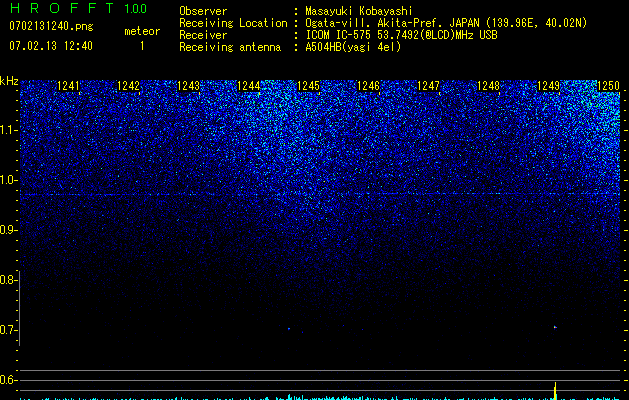
Task: Click the 0.9 kHz axis label
Action: [x=8, y=230]
